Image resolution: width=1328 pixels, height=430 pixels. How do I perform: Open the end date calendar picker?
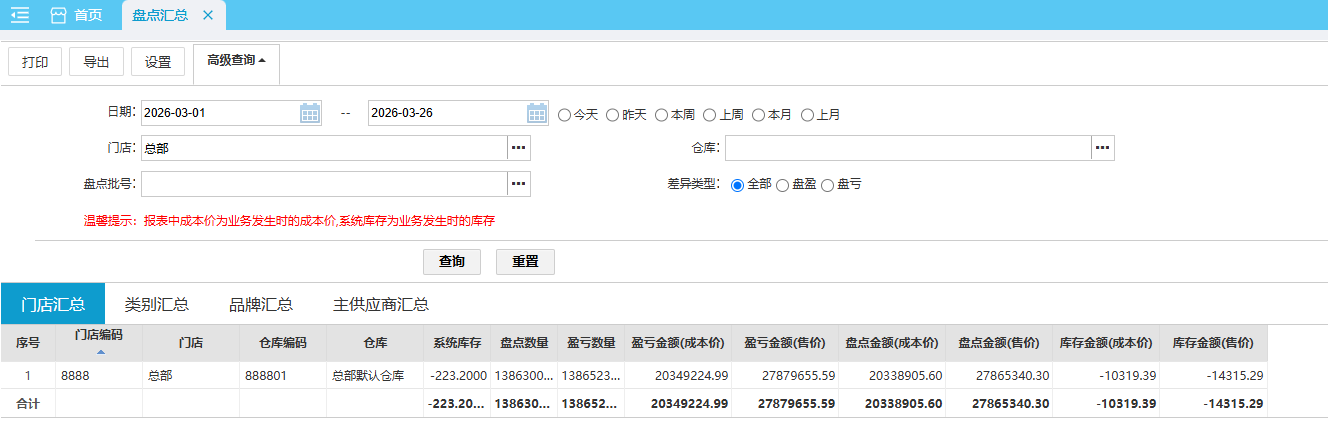click(537, 113)
